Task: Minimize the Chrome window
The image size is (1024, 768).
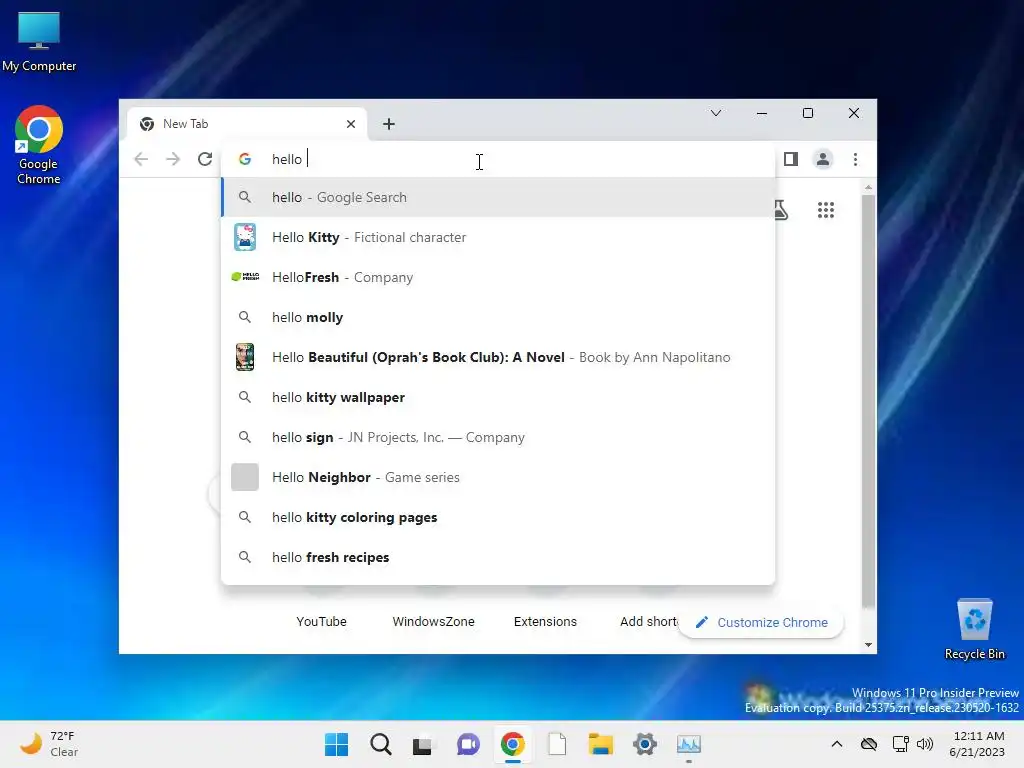Action: coord(761,113)
